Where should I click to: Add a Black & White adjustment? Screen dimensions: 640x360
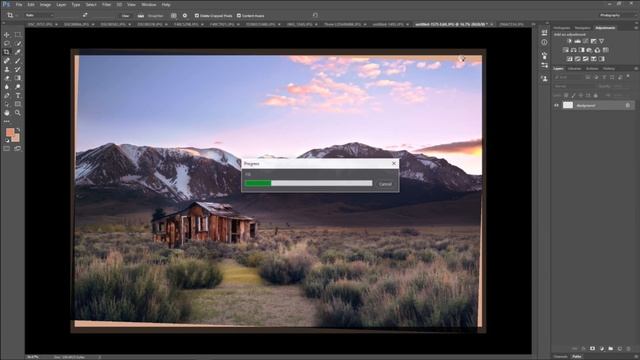tap(581, 50)
